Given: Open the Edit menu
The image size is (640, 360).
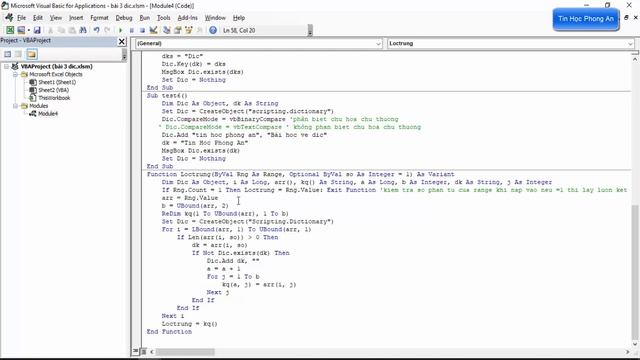Looking at the screenshot, I should pyautogui.click(x=38, y=18).
